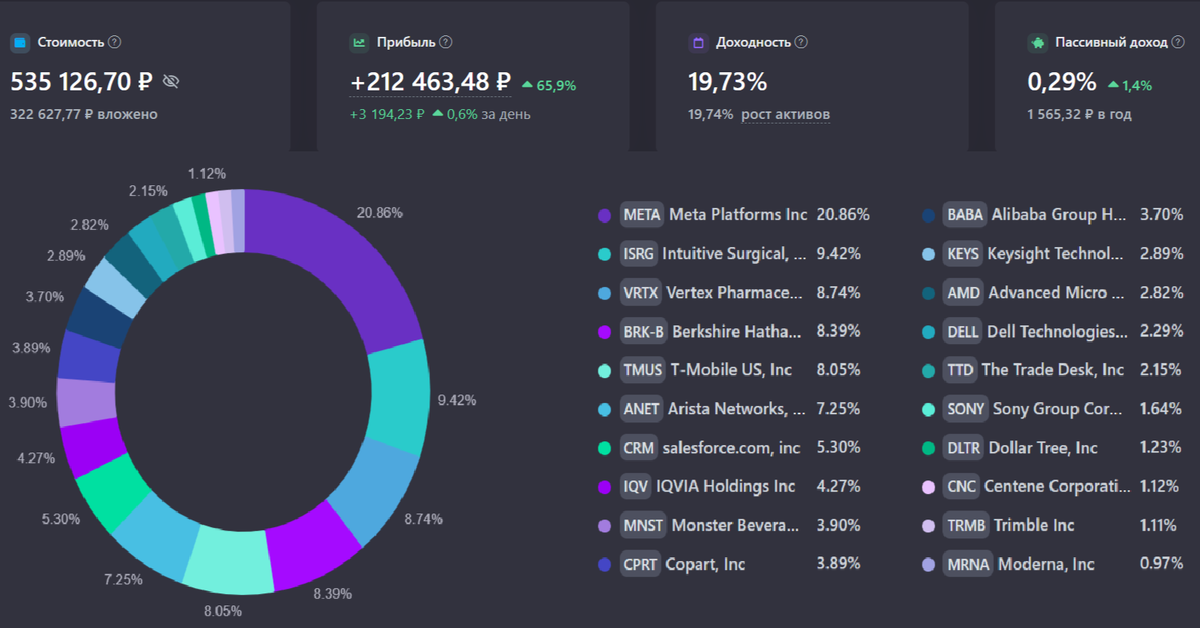Click the Dollar Tree, Inc legend name
Screen dimensions: 1200x628
(1043, 448)
